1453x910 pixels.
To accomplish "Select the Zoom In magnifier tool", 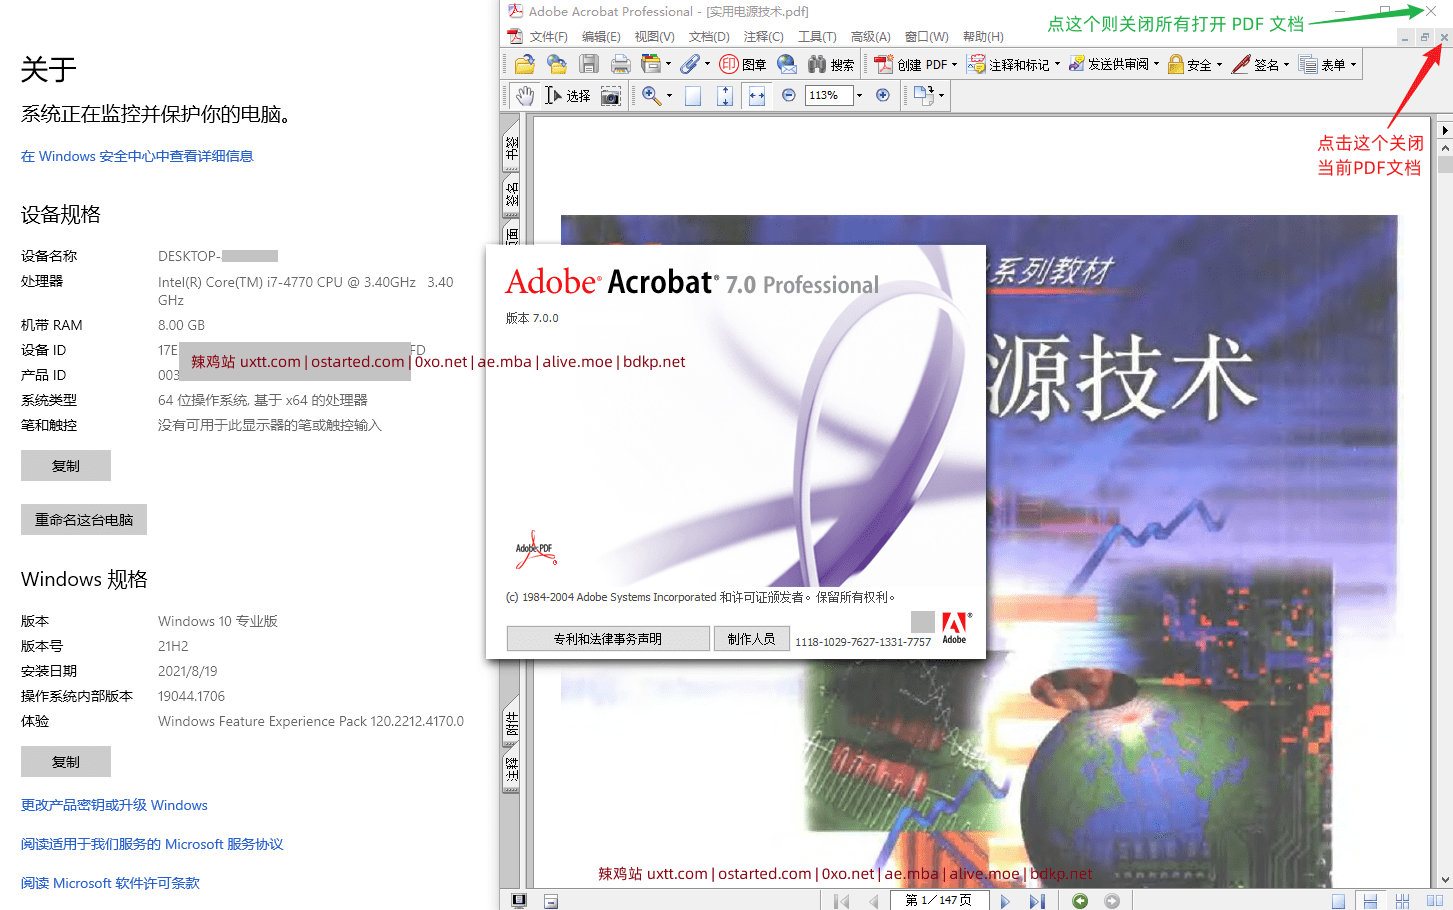I will point(651,95).
